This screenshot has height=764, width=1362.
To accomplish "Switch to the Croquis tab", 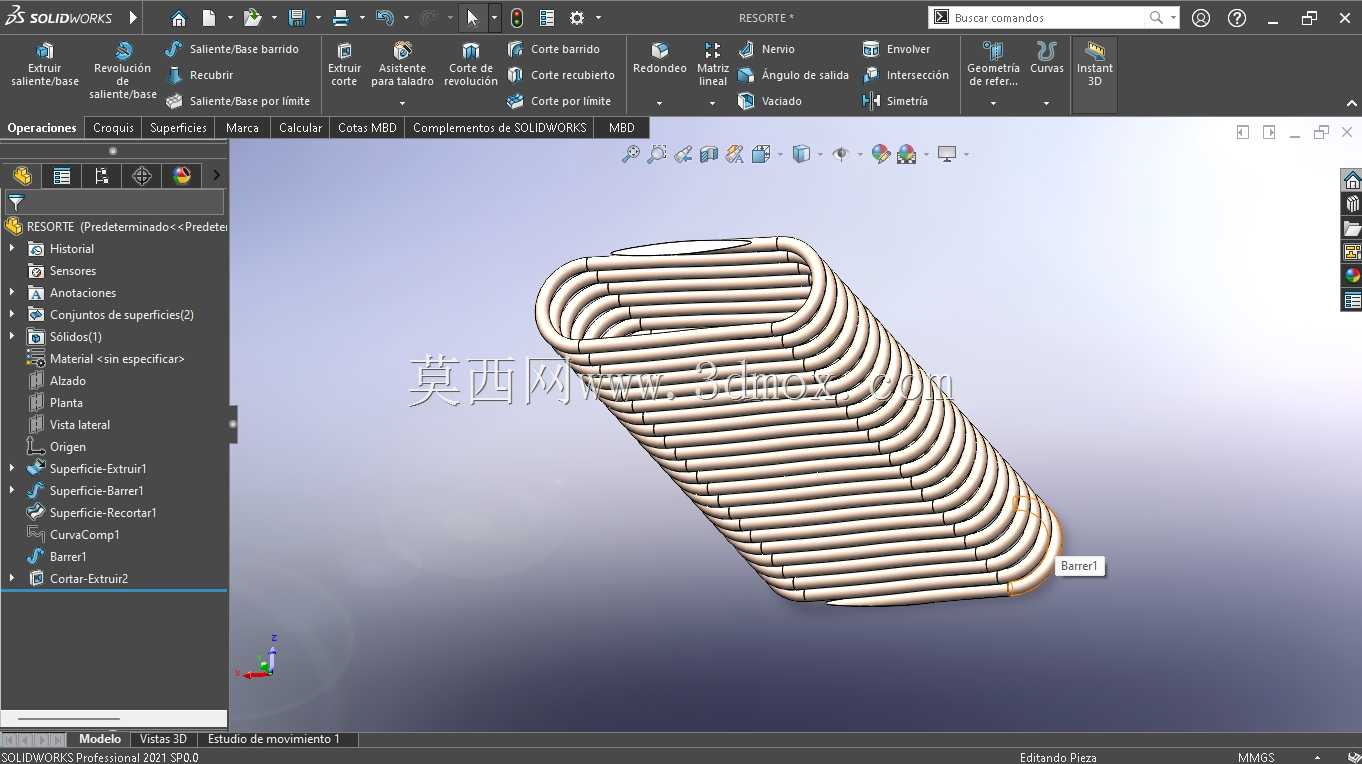I will pos(113,127).
